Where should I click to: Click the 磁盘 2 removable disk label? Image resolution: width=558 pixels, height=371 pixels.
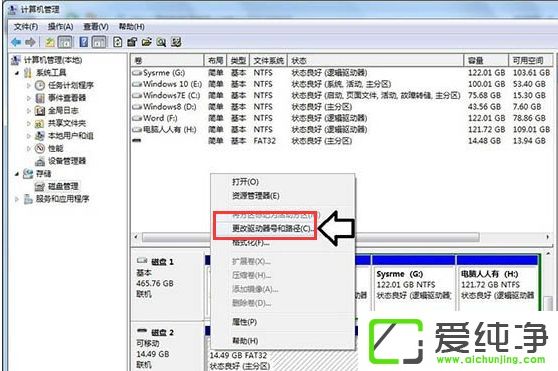coord(163,333)
